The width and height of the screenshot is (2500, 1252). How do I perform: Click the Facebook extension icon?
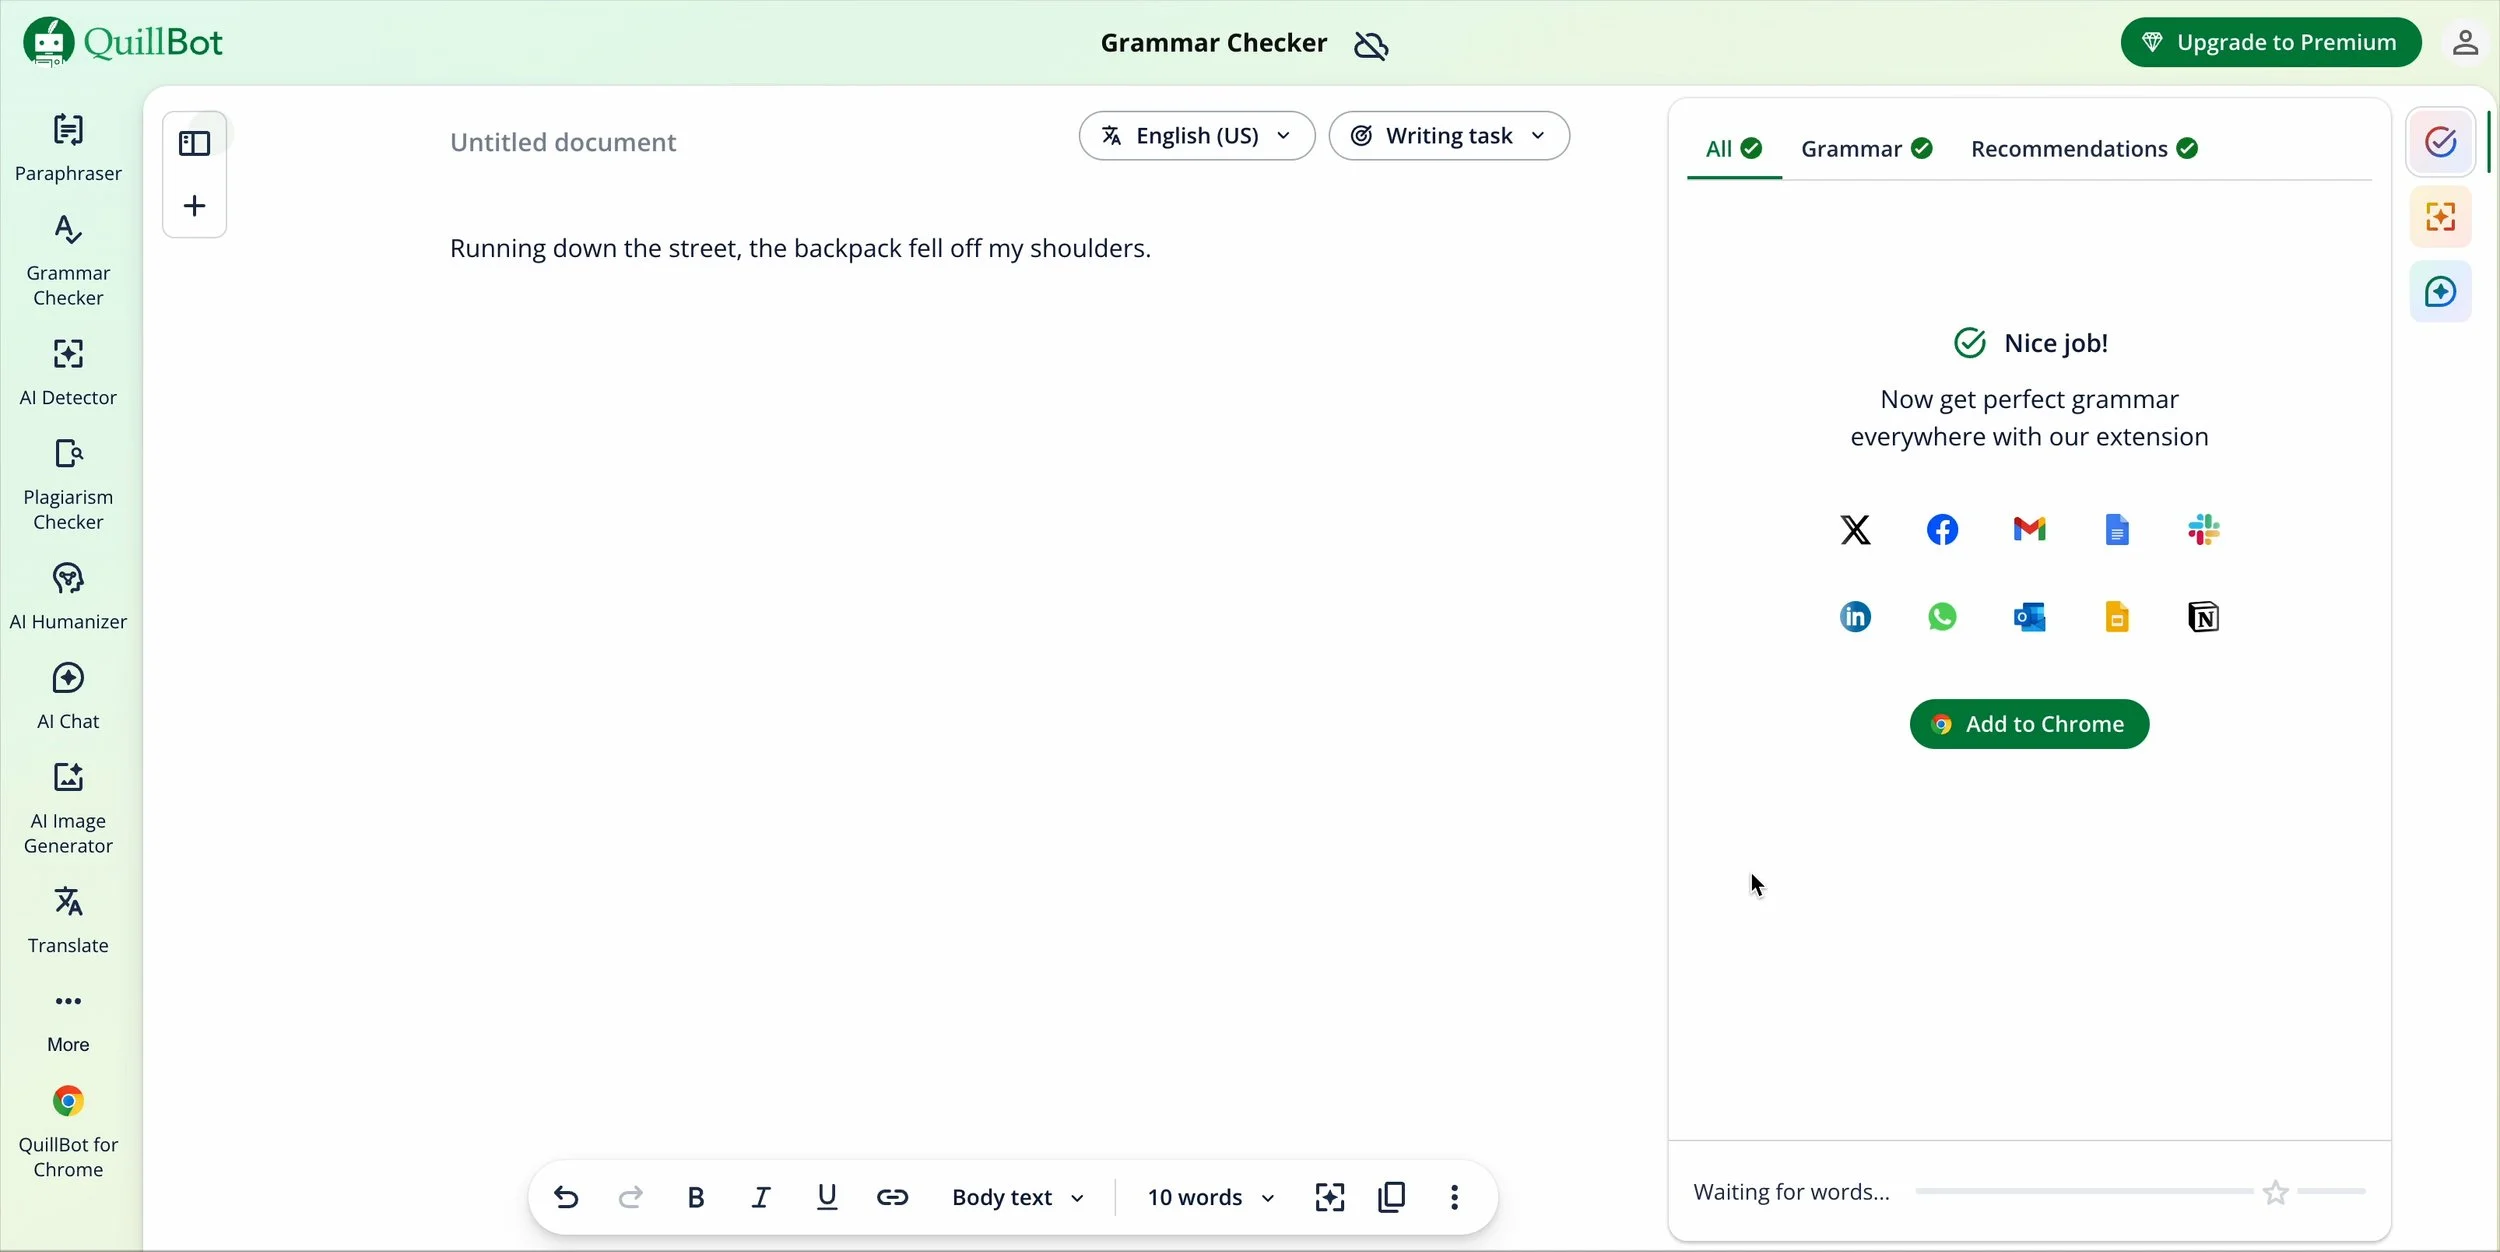[x=1942, y=530]
